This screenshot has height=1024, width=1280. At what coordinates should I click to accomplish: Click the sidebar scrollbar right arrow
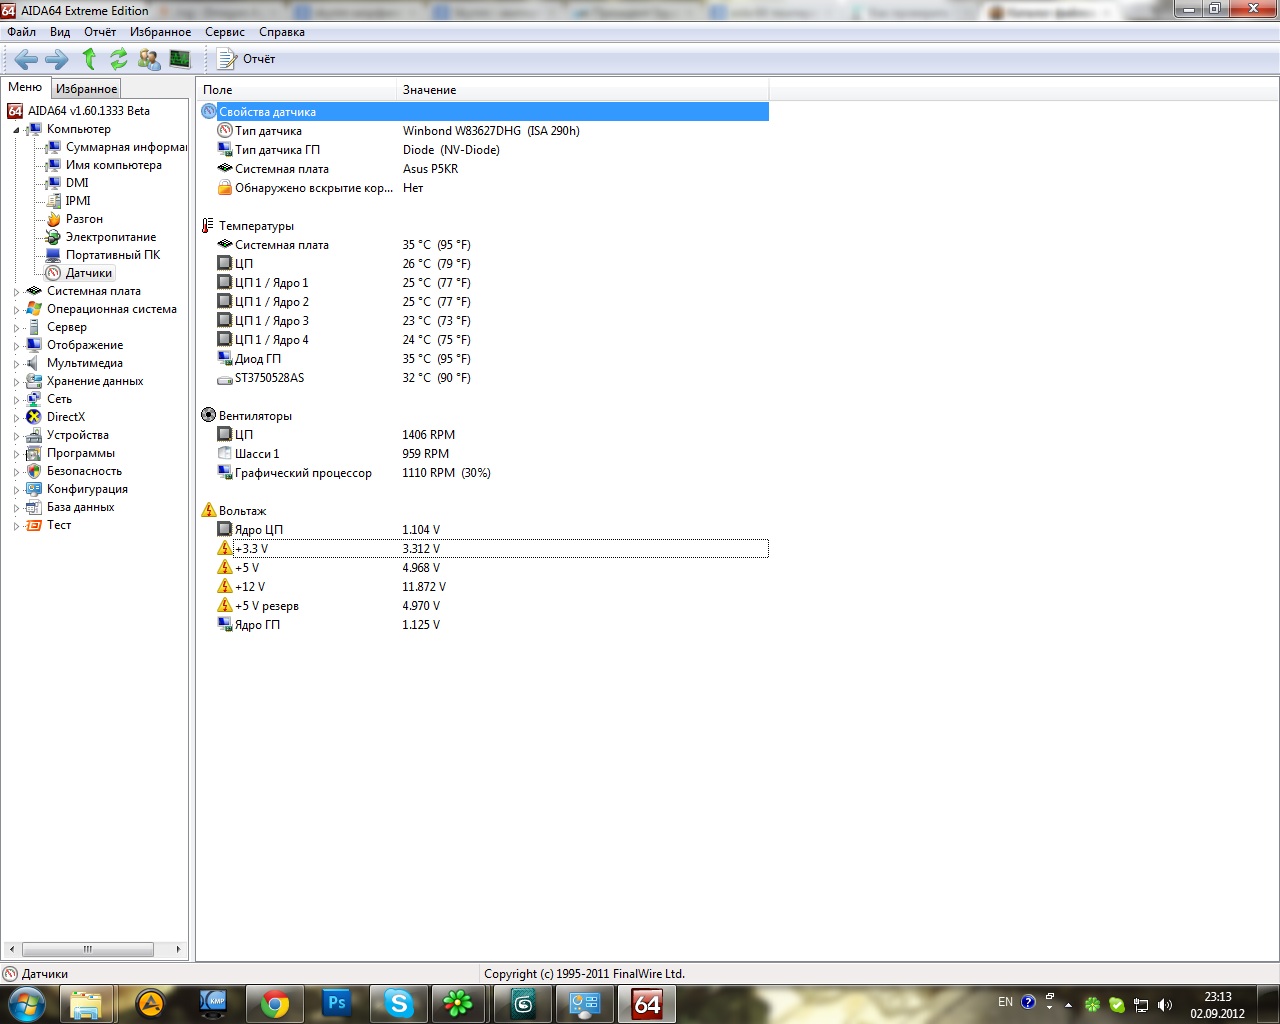tap(178, 949)
